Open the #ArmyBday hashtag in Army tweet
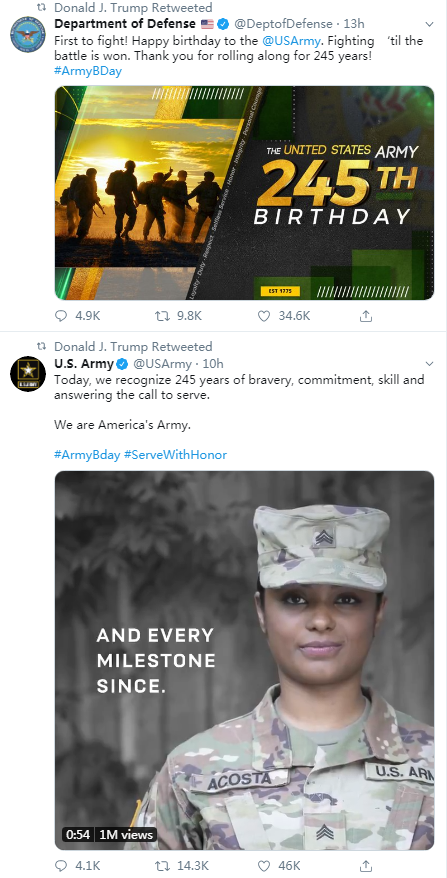The image size is (447, 878). click(87, 455)
